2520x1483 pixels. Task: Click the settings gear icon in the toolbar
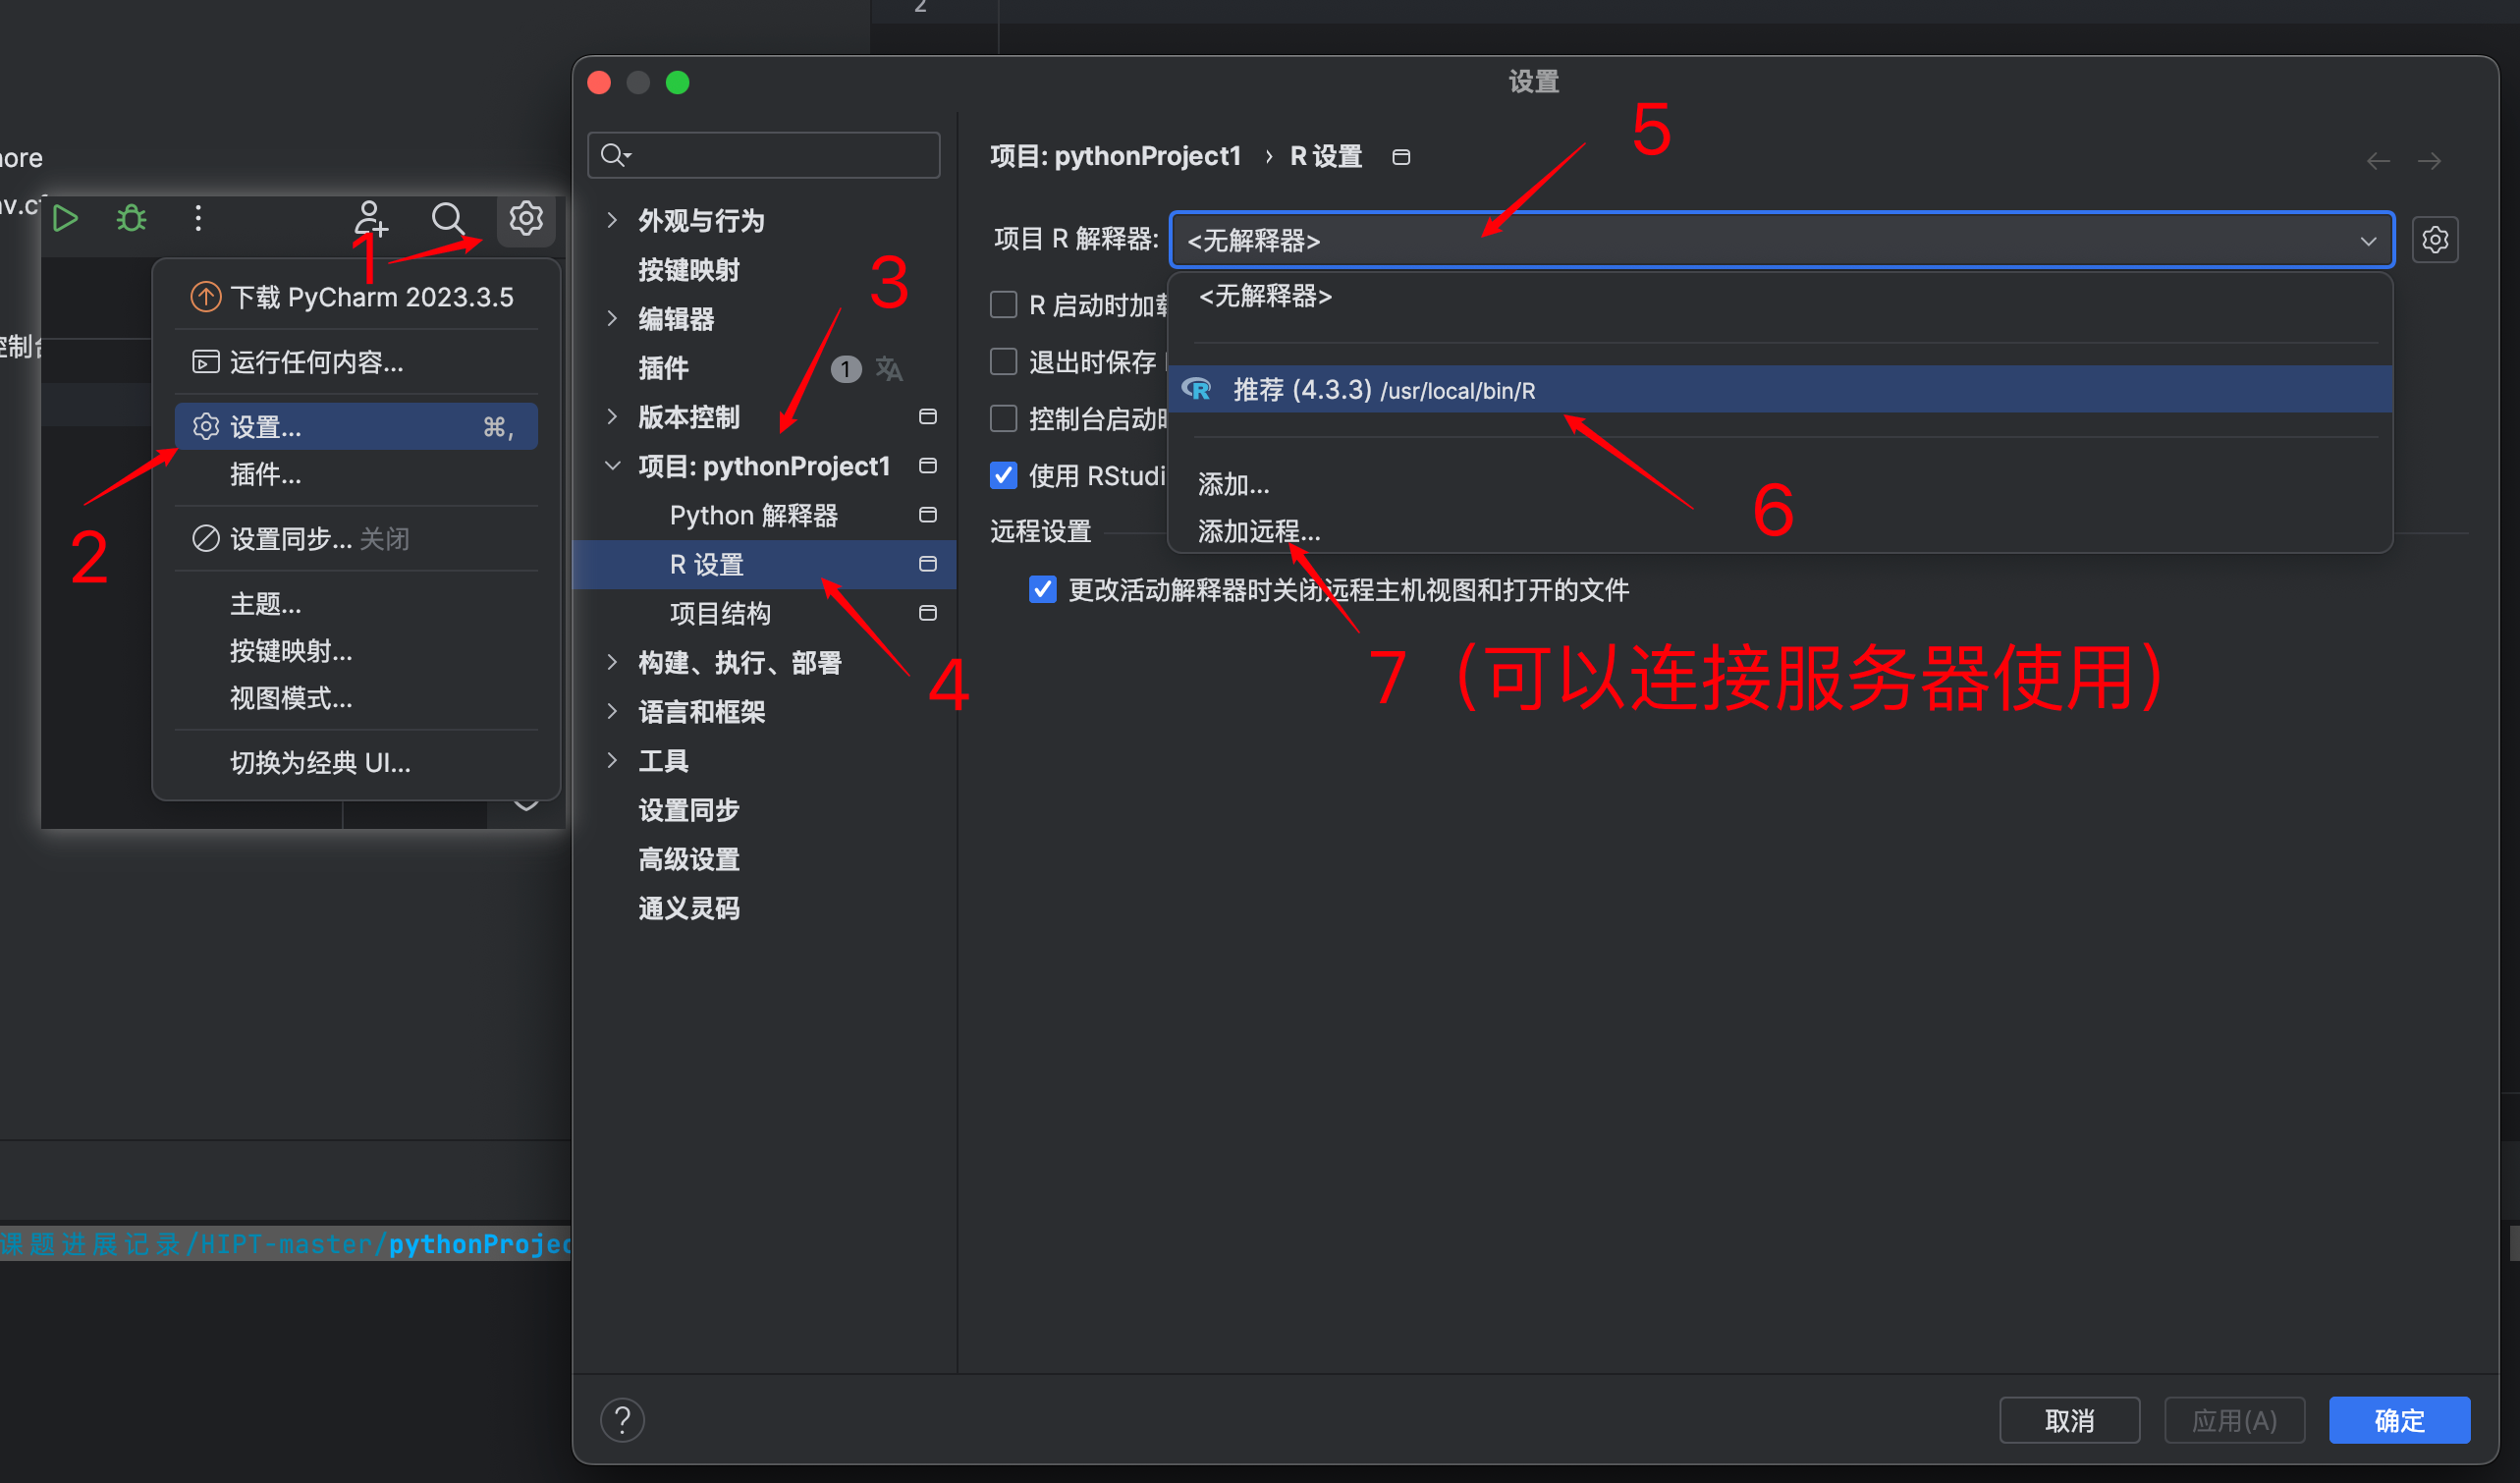pyautogui.click(x=525, y=218)
